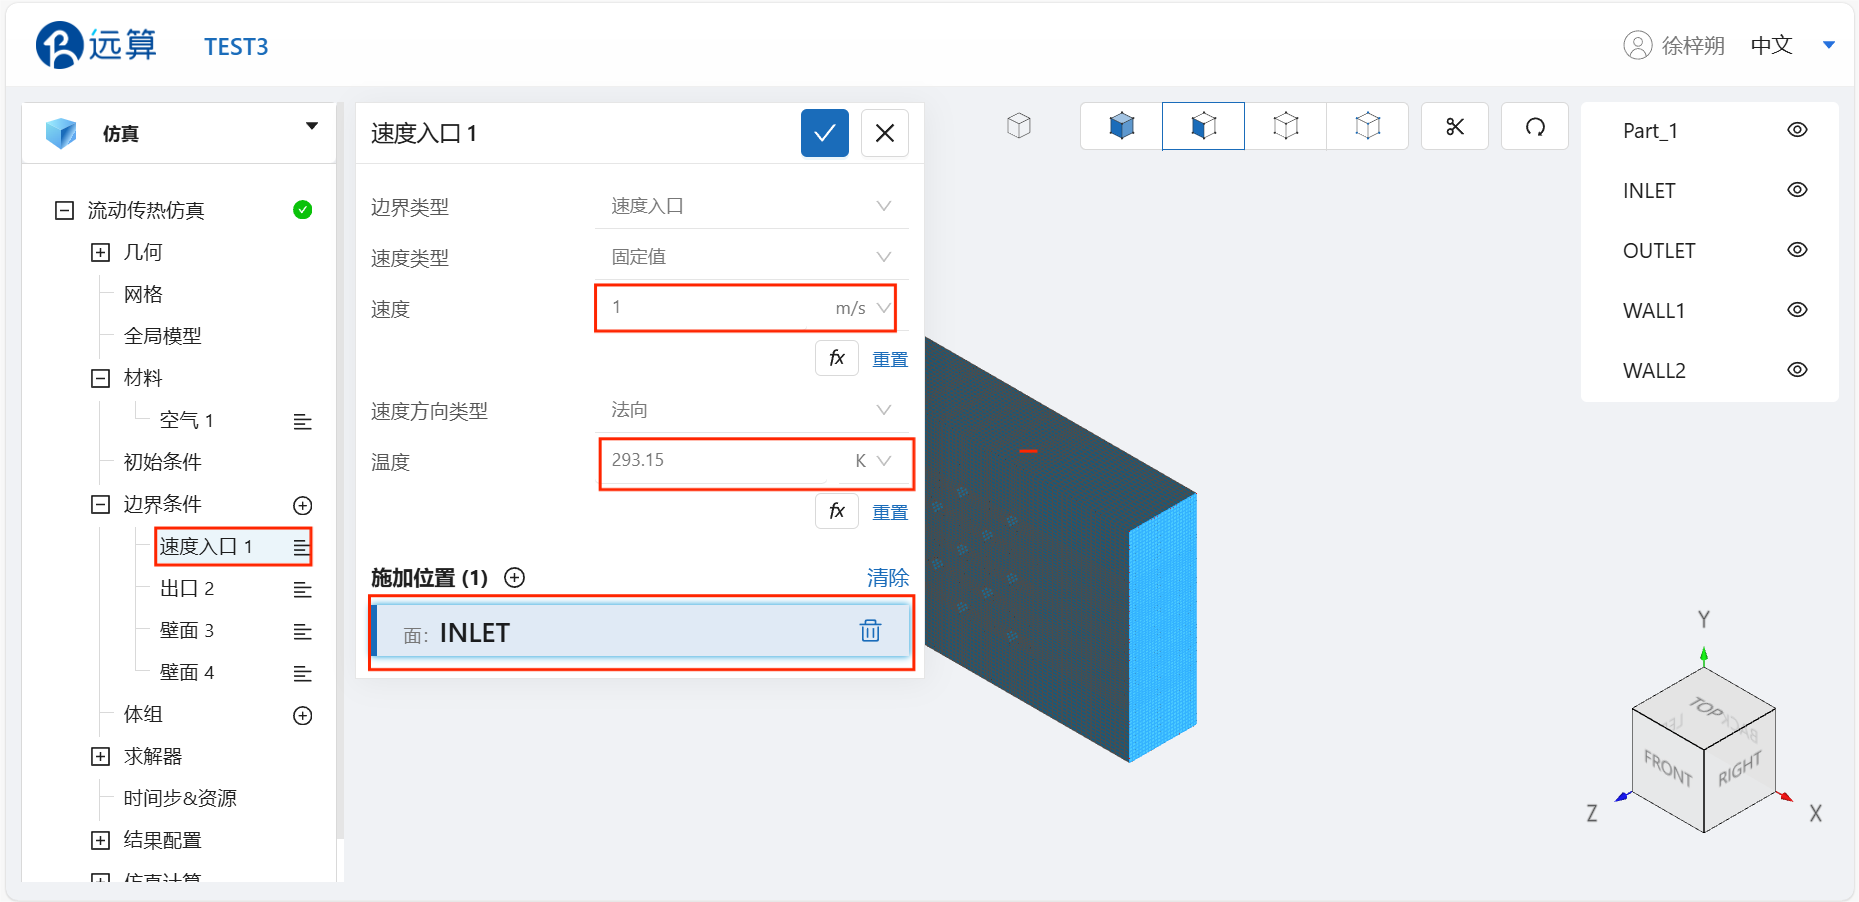Open fx expression editor for 速度
Image resolution: width=1859 pixels, height=902 pixels.
click(x=837, y=358)
